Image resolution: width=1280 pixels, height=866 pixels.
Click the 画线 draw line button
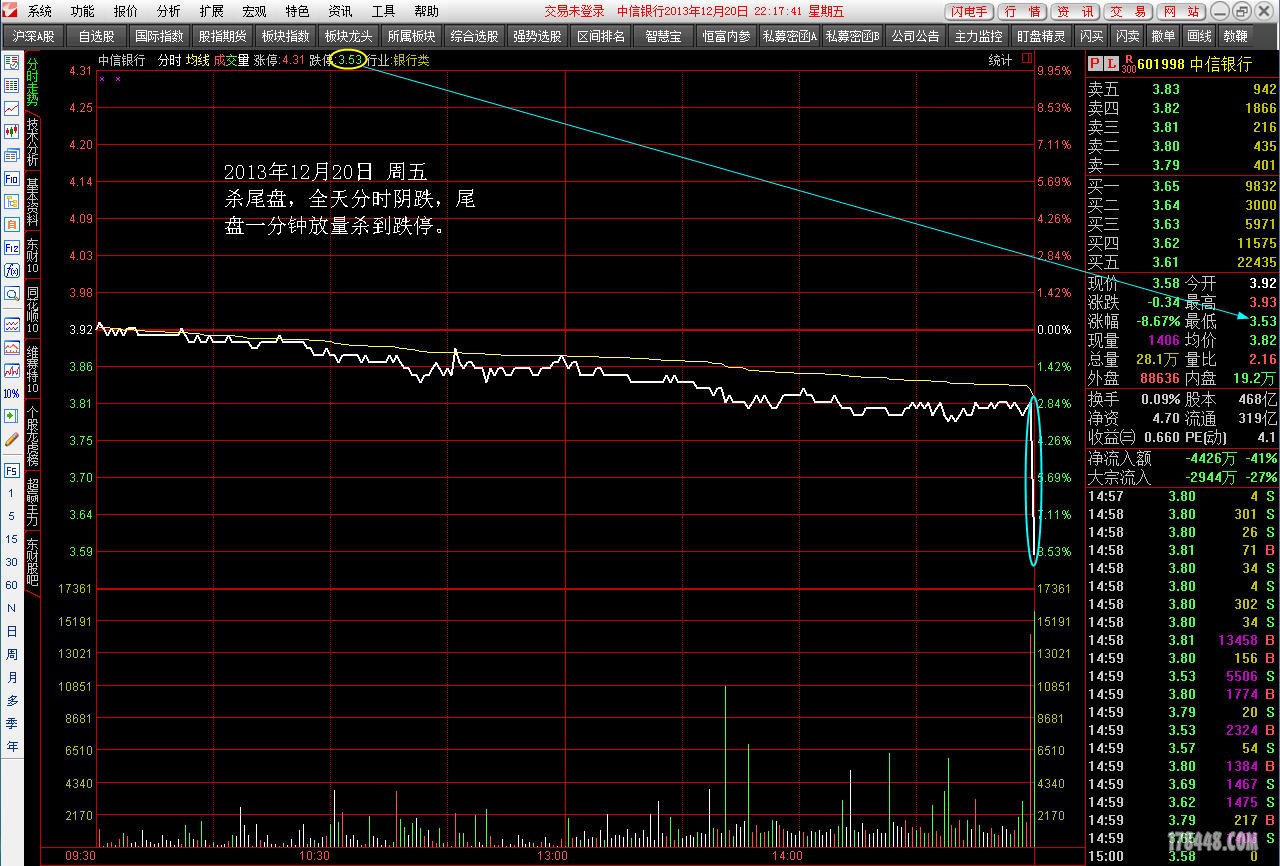coord(1199,36)
